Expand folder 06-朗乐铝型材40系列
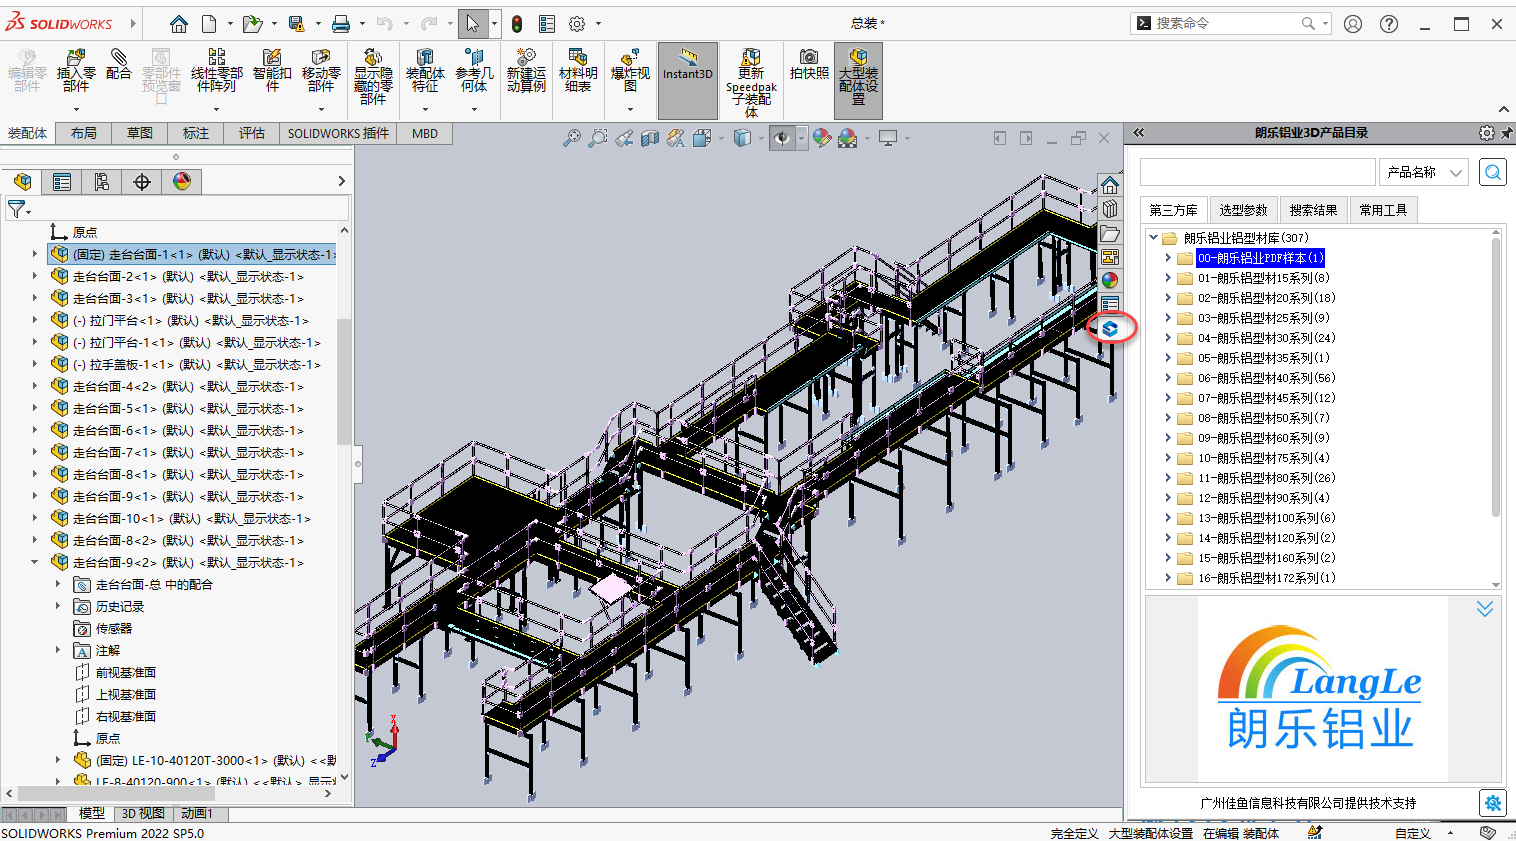 click(x=1168, y=378)
